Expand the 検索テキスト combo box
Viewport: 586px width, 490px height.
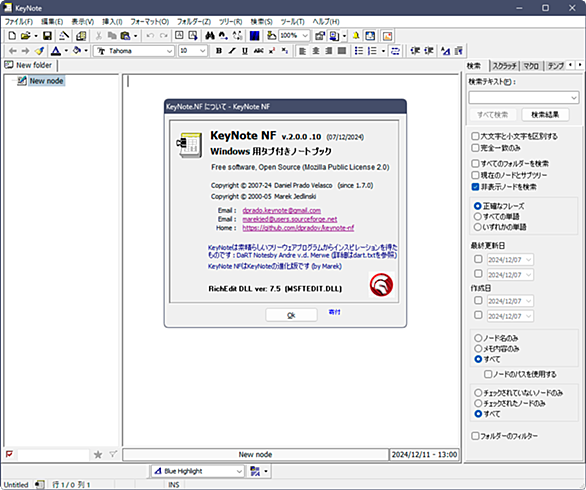(x=574, y=98)
